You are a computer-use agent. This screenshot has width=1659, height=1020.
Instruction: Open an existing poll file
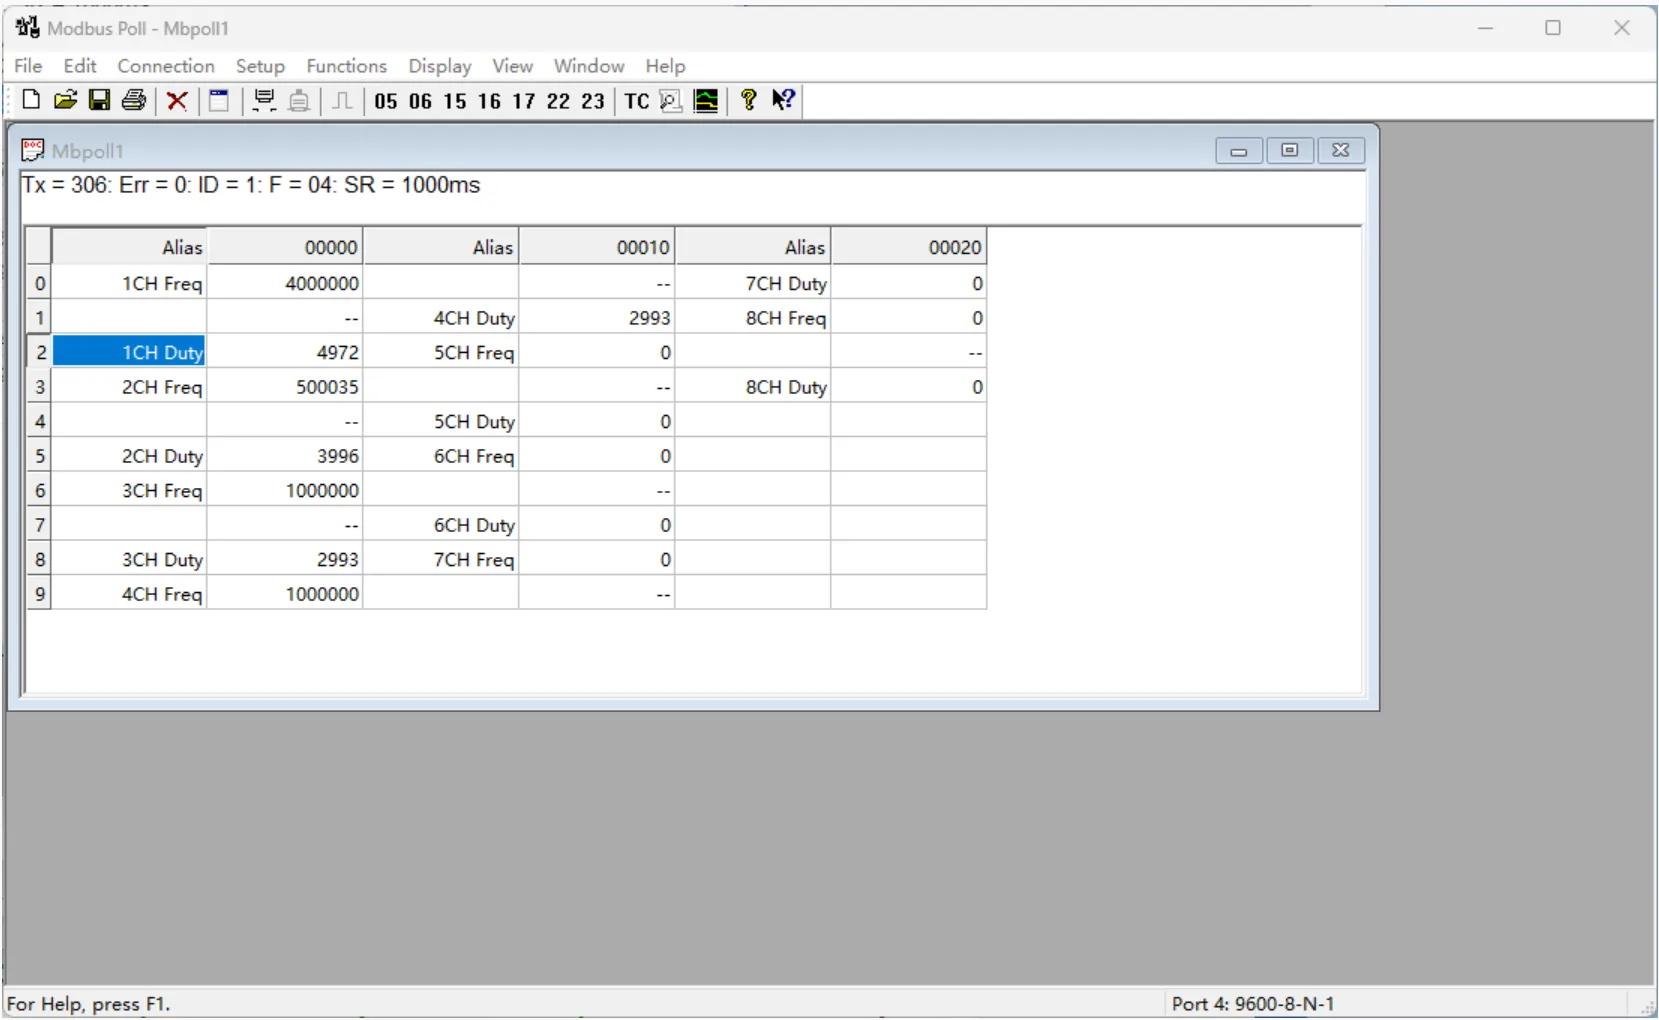[65, 100]
